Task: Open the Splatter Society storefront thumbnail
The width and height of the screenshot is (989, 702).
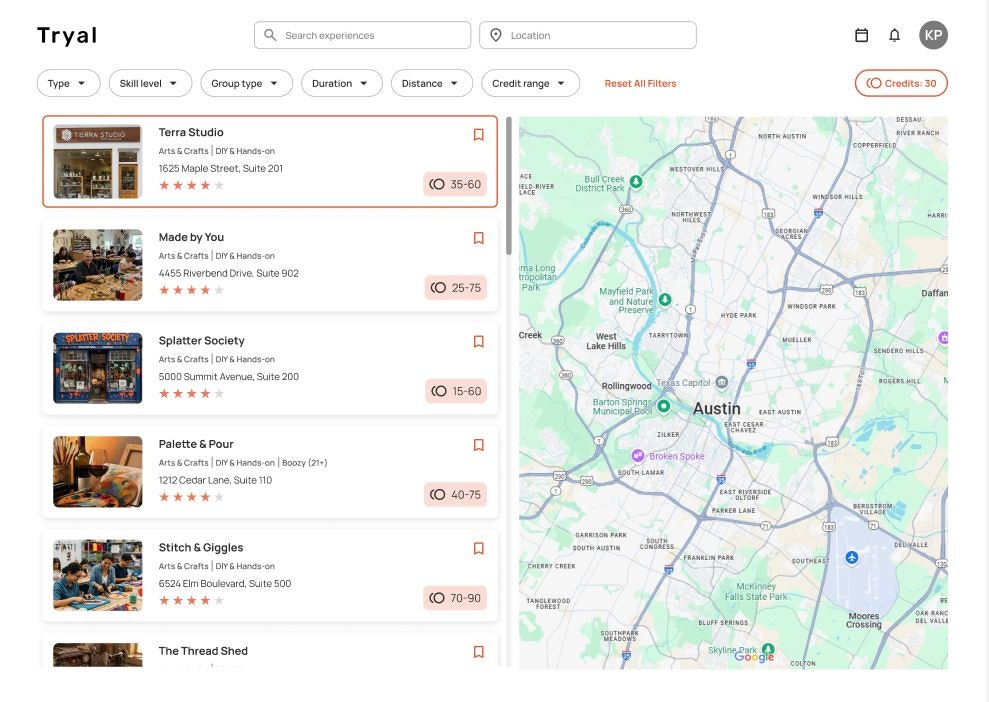Action: coord(98,368)
